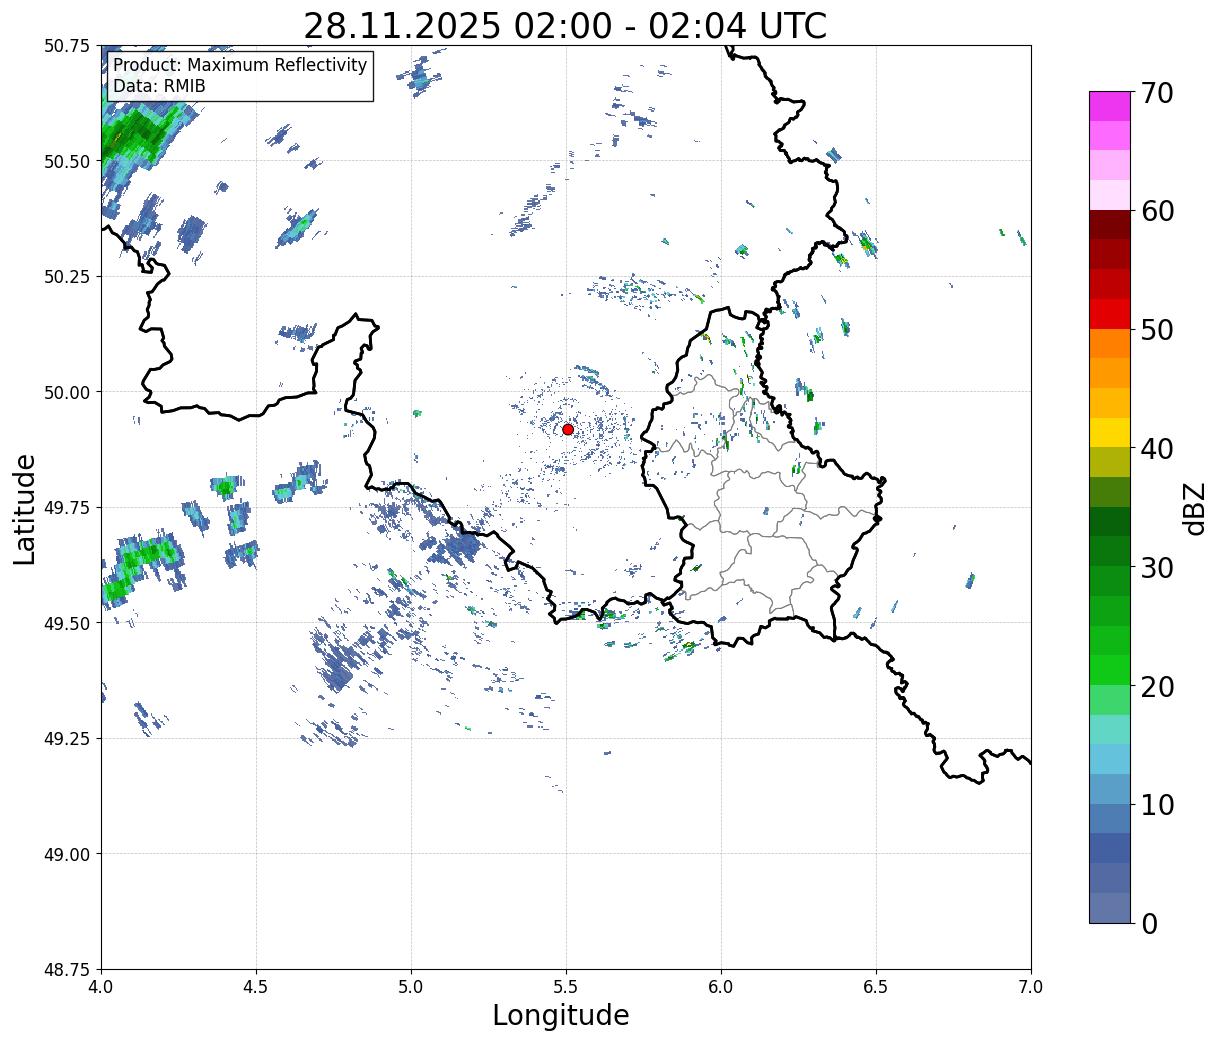Click latitude tick label '50.00'
This screenshot has height=1040, width=1219.
click(67, 392)
